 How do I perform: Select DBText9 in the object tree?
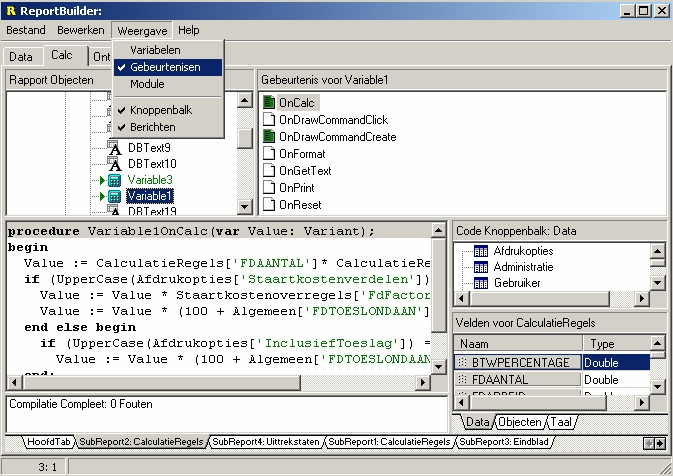pyautogui.click(x=149, y=148)
